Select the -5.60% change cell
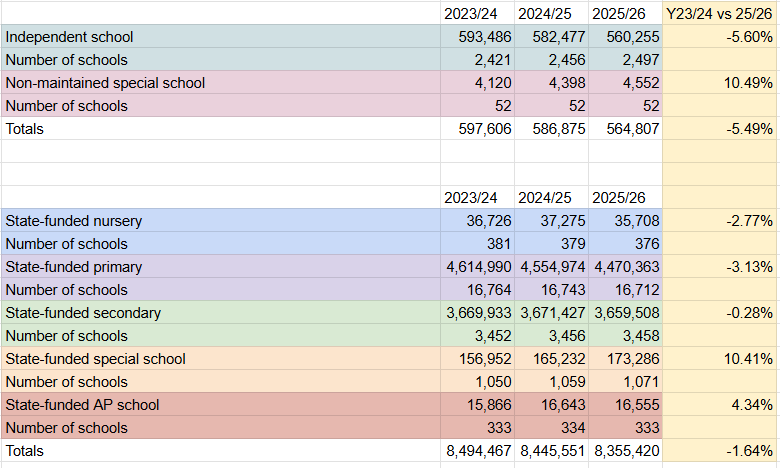The height and width of the screenshot is (468, 780). click(x=721, y=37)
